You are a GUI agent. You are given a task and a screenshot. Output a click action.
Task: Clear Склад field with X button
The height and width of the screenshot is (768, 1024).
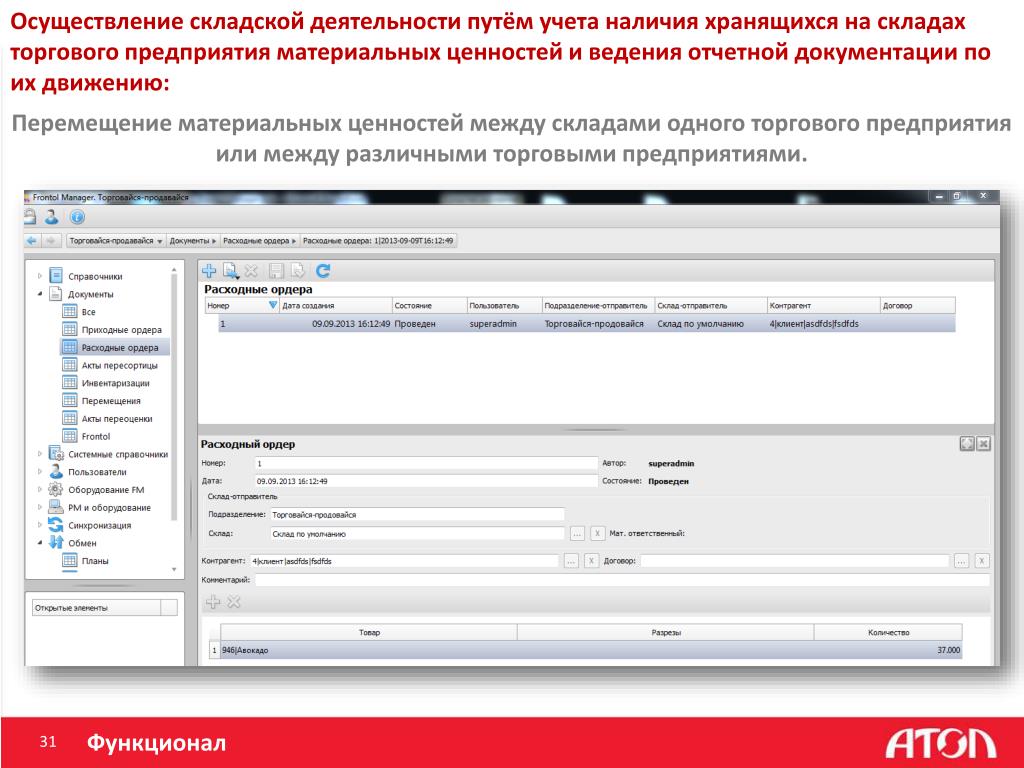click(x=597, y=534)
